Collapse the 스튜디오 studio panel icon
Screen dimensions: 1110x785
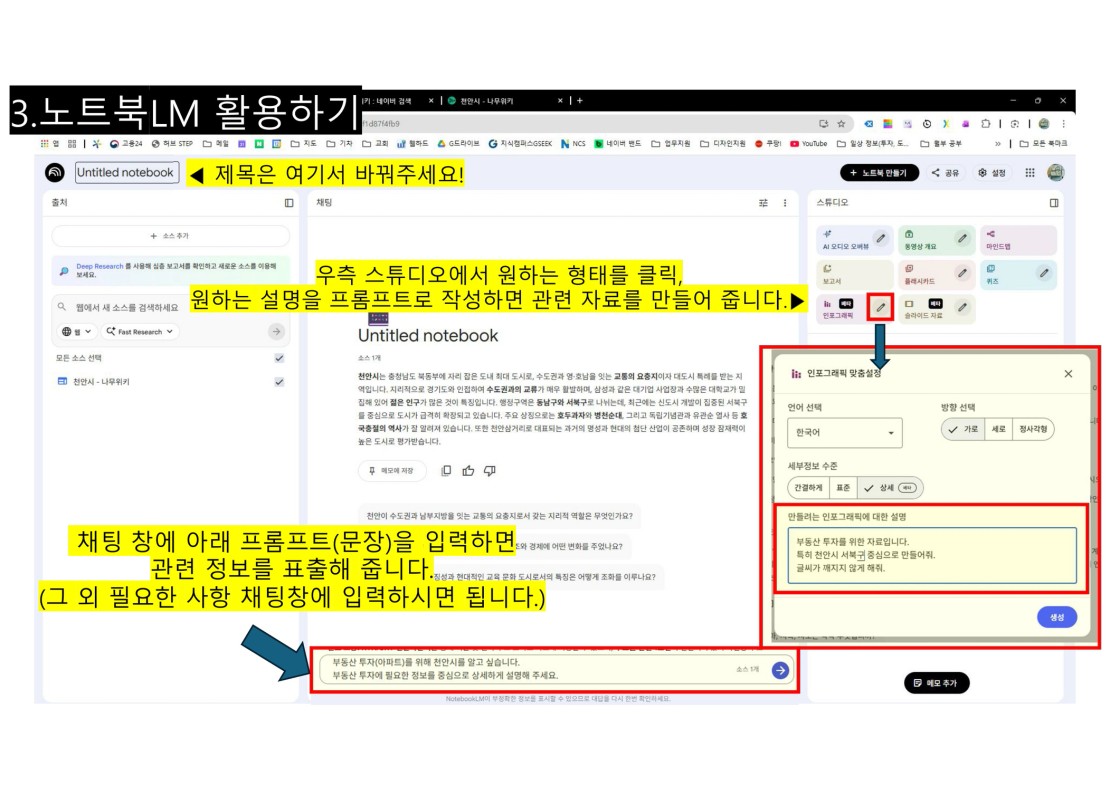coord(1054,203)
